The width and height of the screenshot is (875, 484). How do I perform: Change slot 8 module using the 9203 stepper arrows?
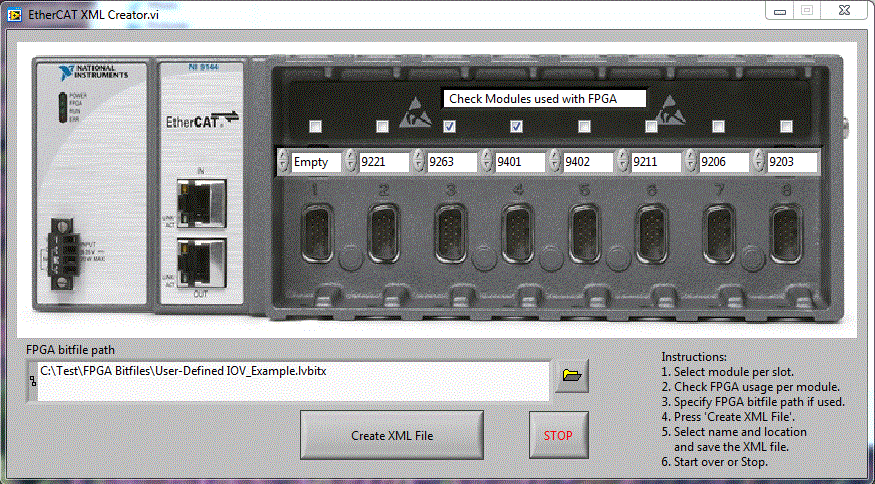pos(759,162)
